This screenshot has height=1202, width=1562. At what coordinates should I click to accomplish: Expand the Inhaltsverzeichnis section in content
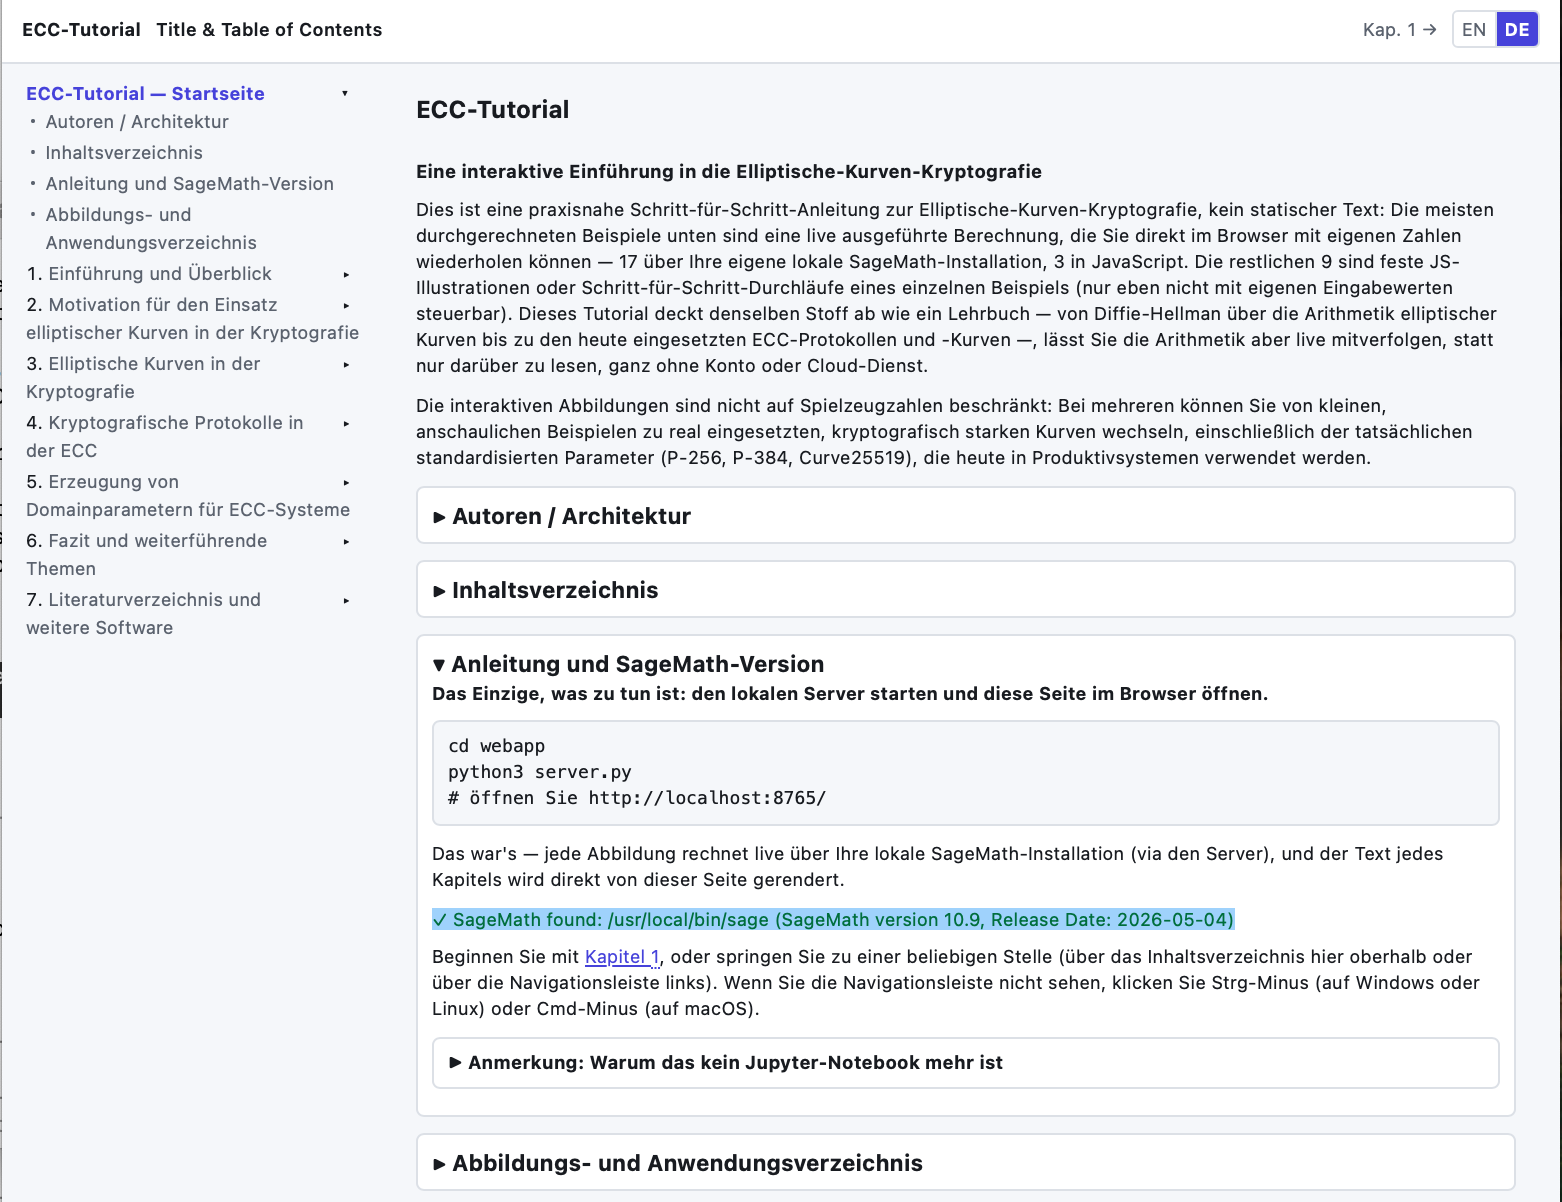tap(965, 590)
